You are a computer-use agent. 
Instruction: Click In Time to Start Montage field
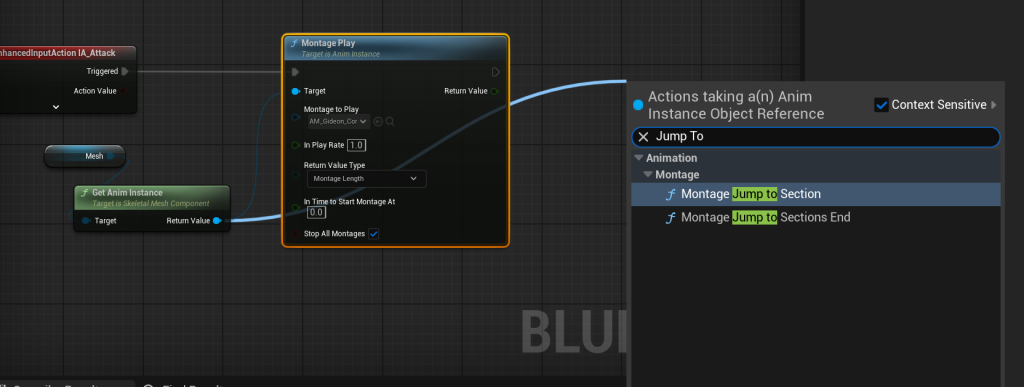pos(317,212)
